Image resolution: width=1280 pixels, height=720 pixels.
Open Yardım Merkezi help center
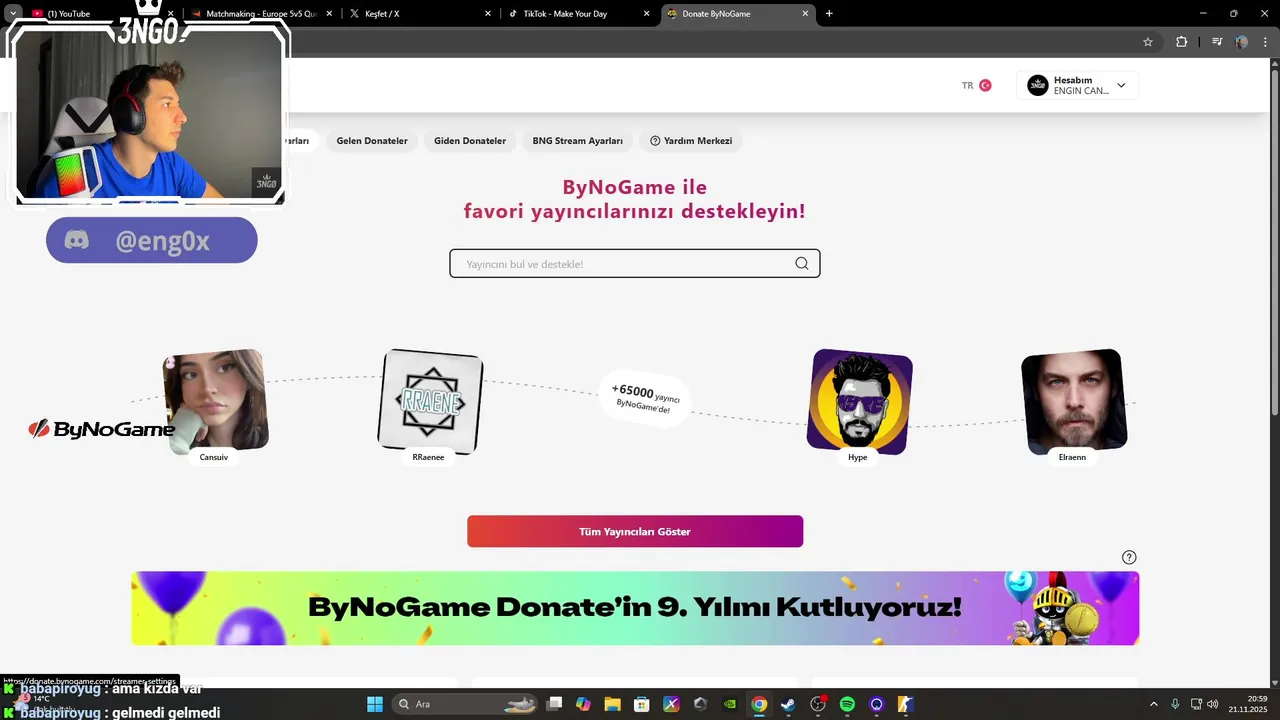691,141
